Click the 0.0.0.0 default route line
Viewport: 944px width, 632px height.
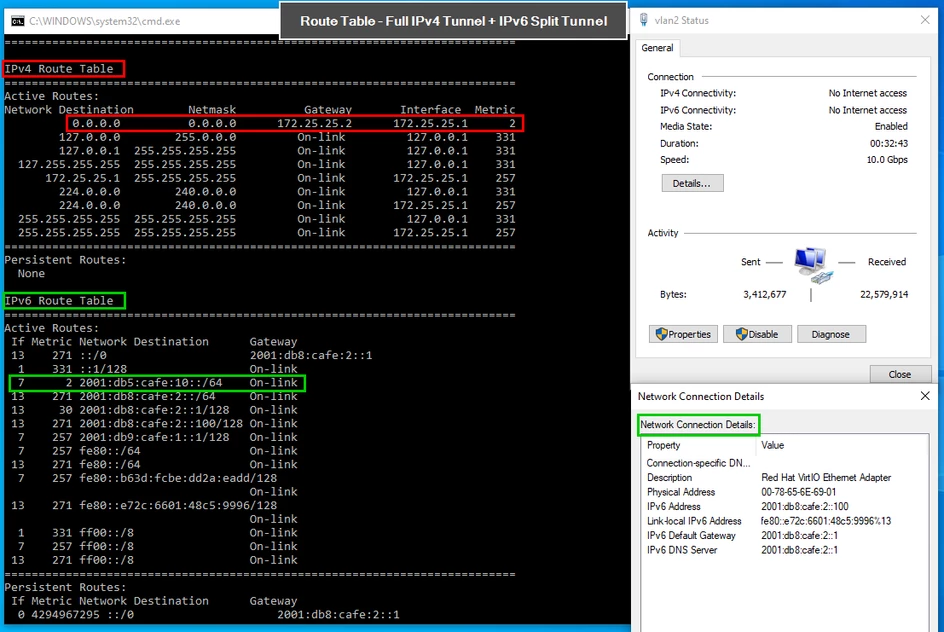pos(294,123)
